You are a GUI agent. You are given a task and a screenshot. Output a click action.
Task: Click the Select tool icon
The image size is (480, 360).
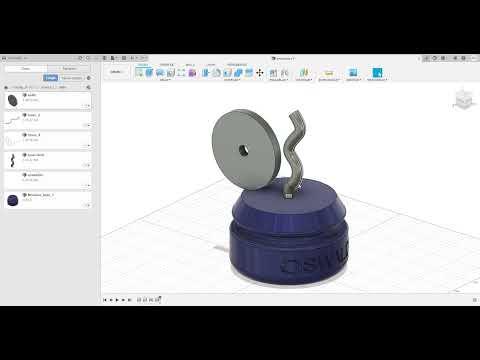(377, 72)
